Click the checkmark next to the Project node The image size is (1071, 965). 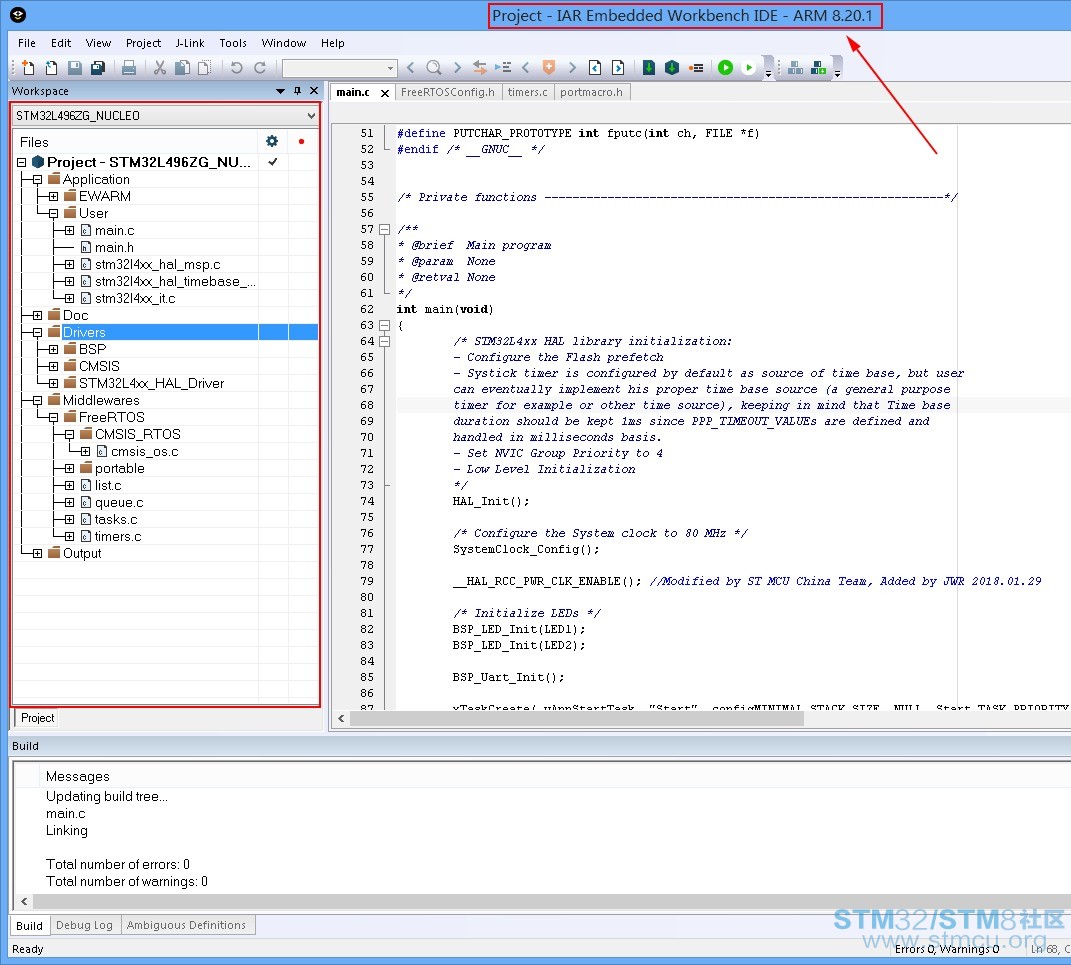[273, 162]
